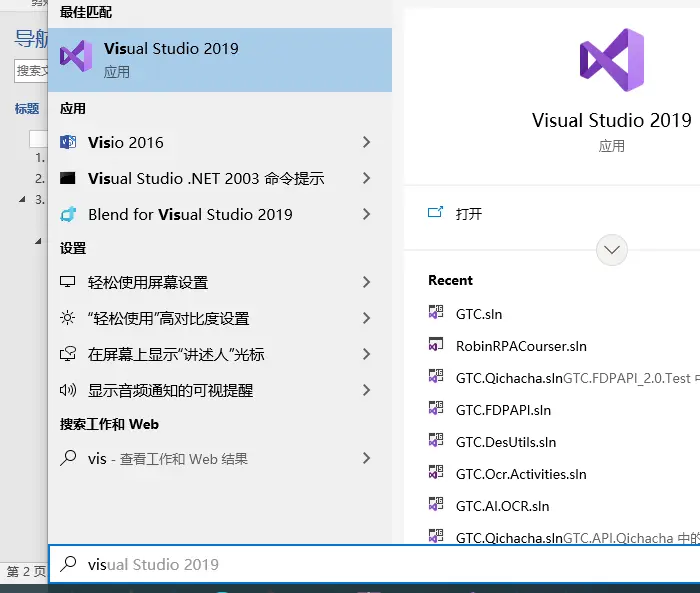Click the Visio 2016 app icon
The height and width of the screenshot is (593, 700).
pos(68,142)
